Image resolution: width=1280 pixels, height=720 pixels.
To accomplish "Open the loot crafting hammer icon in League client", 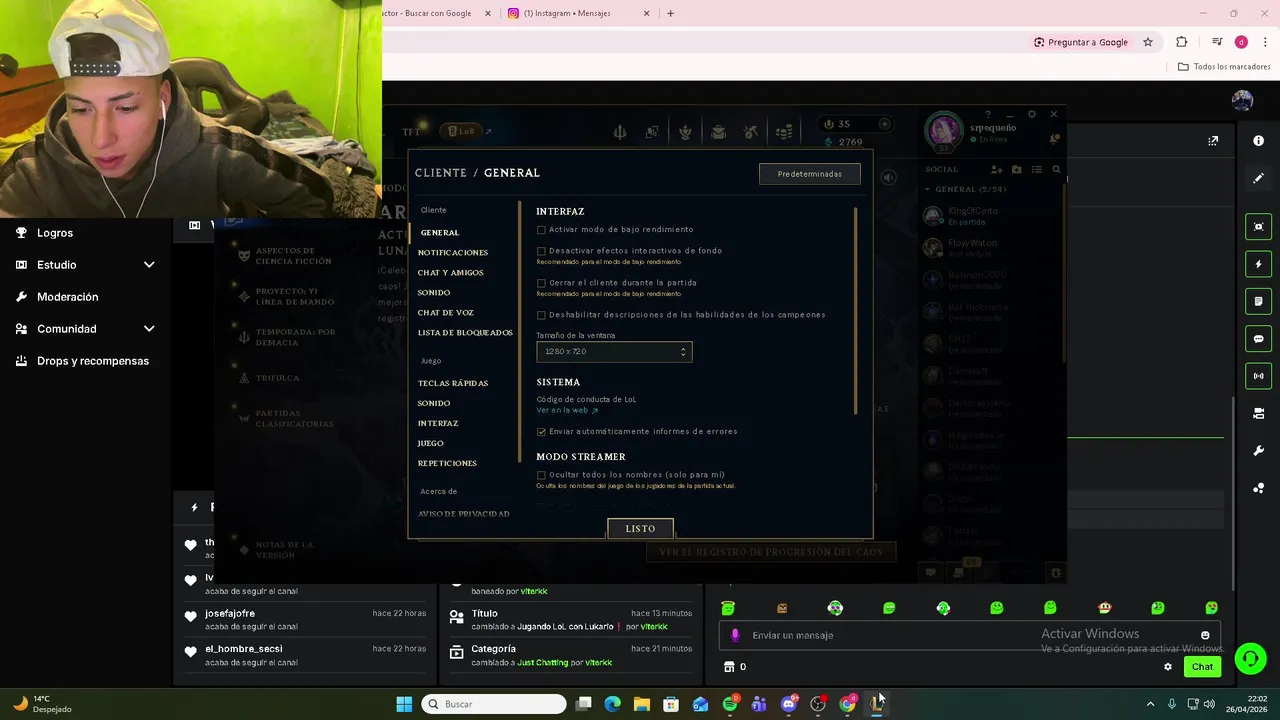I will tap(751, 132).
